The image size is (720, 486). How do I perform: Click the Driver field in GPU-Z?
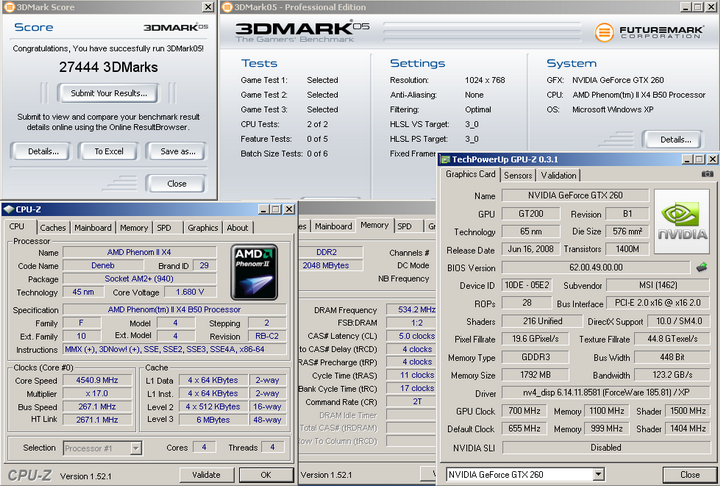pyautogui.click(x=605, y=393)
